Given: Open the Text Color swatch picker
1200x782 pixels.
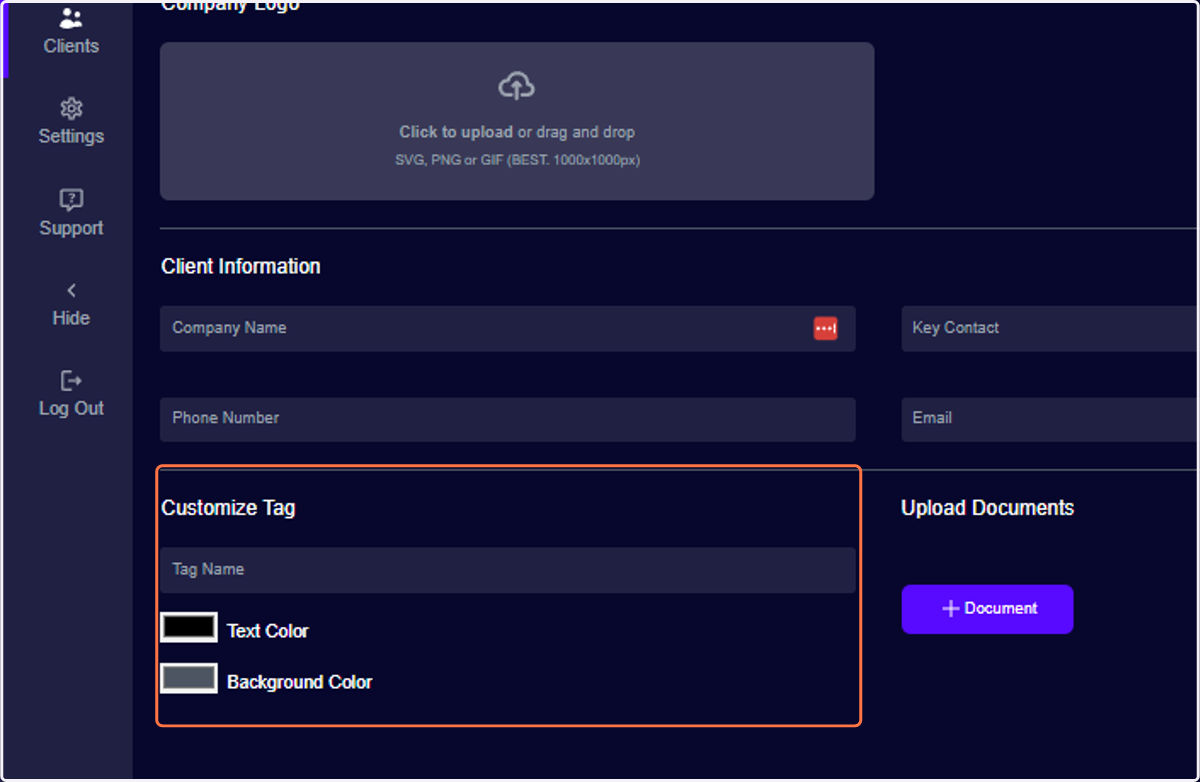Looking at the screenshot, I should [x=189, y=627].
